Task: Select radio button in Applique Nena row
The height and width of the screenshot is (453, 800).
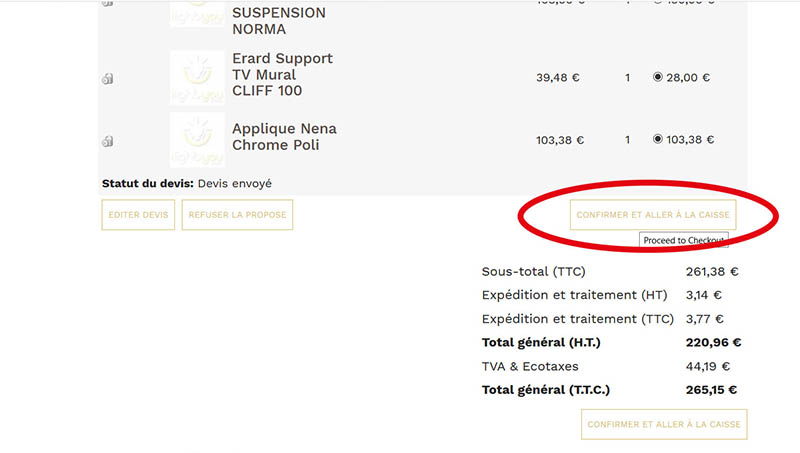Action: point(658,139)
